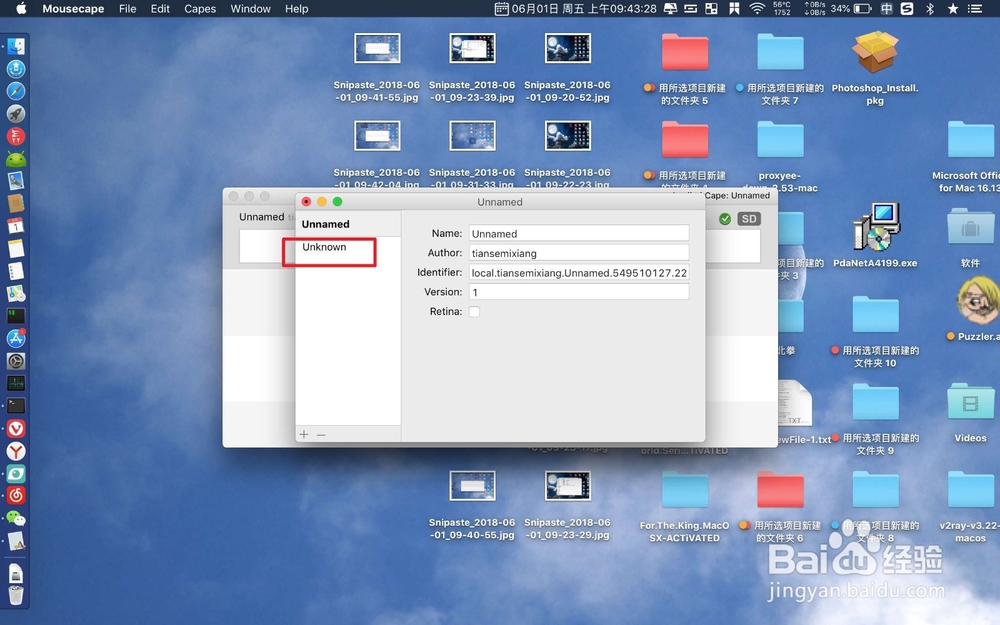Click the star icon in menu bar

click(953, 8)
